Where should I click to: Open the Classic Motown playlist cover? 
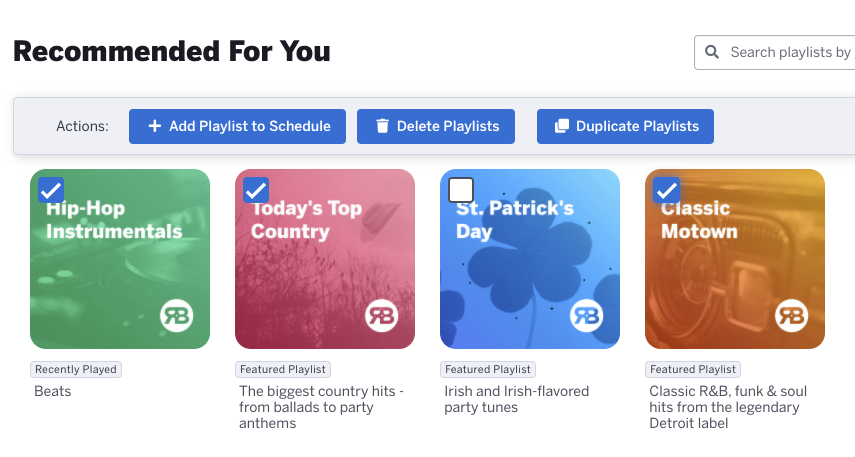tap(735, 259)
